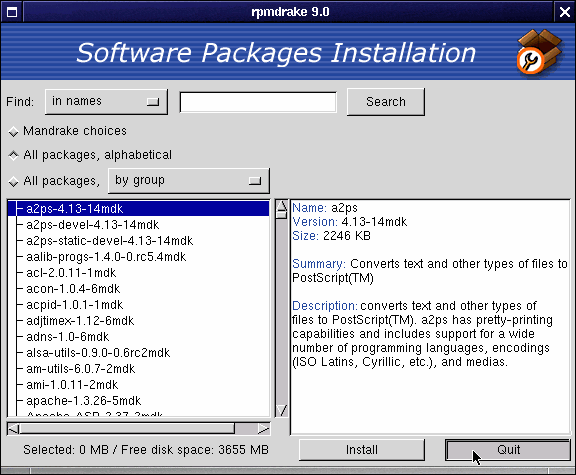This screenshot has width=576, height=475.
Task: Select a2ps-4.13-14mdk package row
Action: (x=139, y=209)
